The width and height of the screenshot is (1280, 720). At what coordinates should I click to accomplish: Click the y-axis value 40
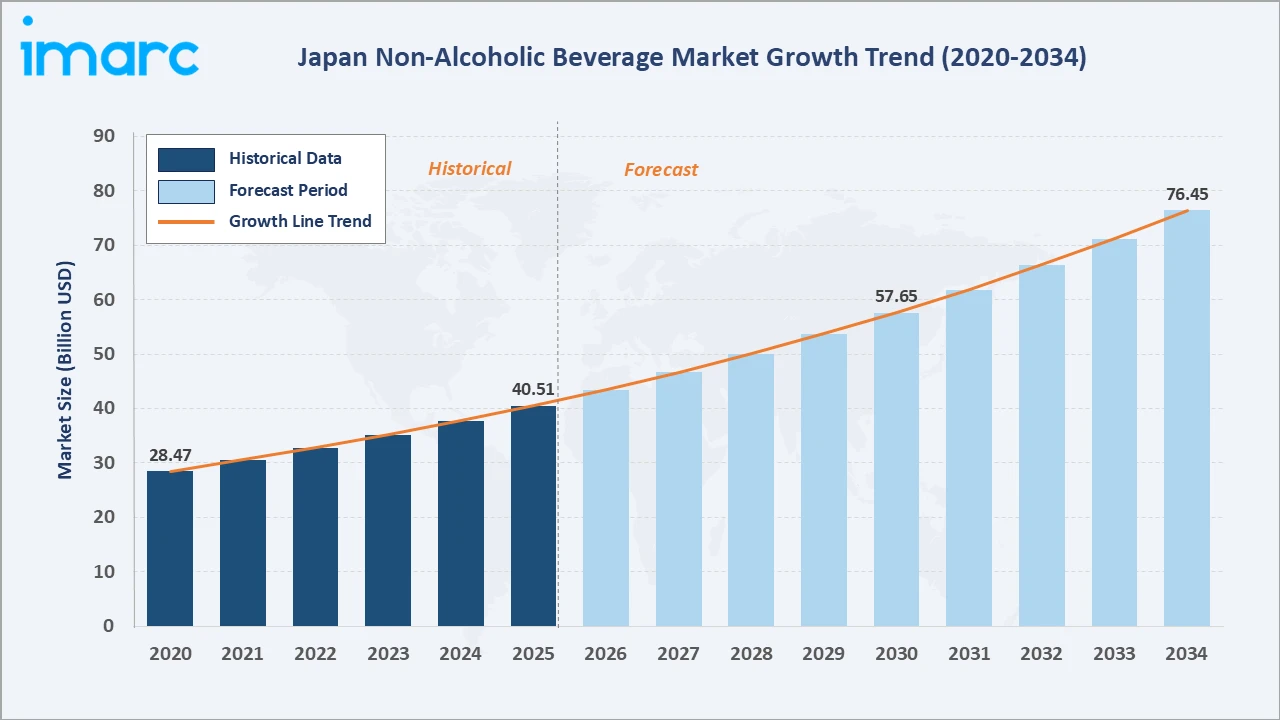(104, 408)
